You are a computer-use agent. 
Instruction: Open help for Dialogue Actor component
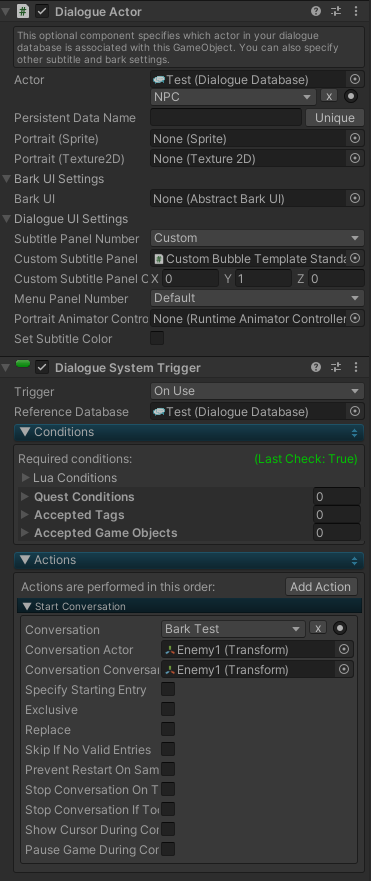316,11
